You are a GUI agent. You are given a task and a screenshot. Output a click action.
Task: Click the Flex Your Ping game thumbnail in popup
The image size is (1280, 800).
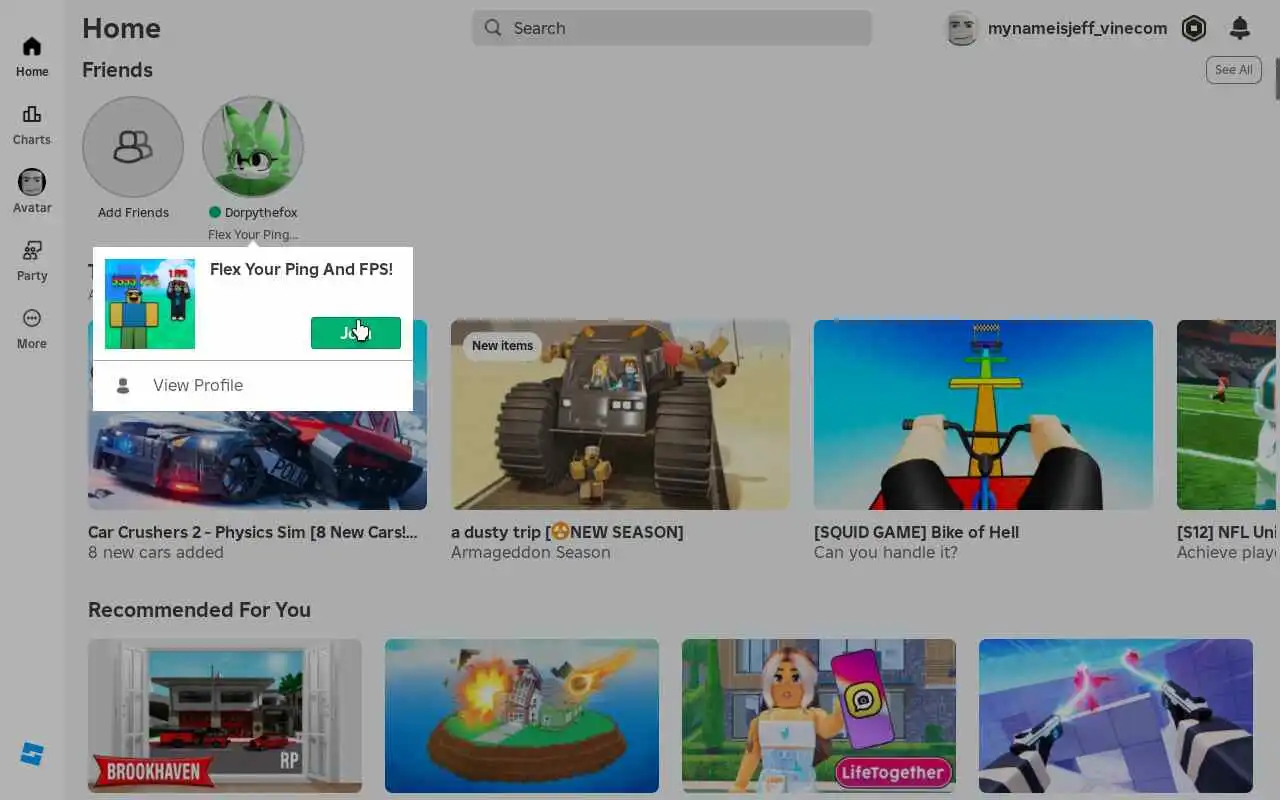[150, 304]
